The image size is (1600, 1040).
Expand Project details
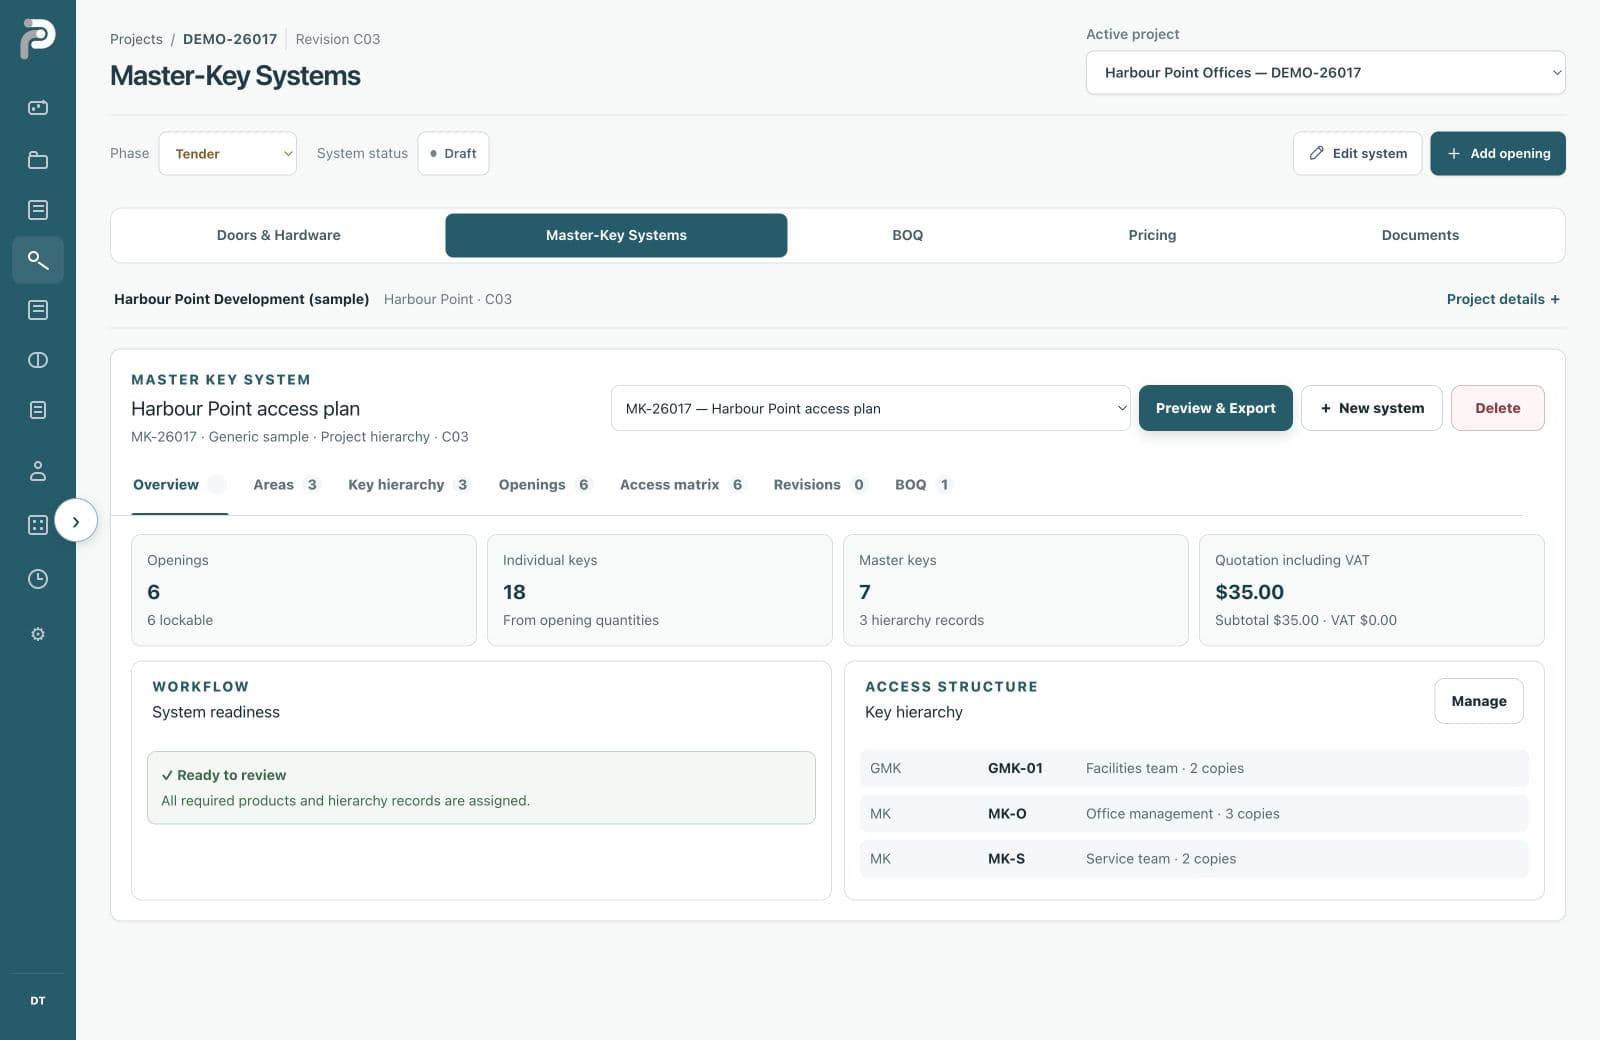[x=1503, y=299]
